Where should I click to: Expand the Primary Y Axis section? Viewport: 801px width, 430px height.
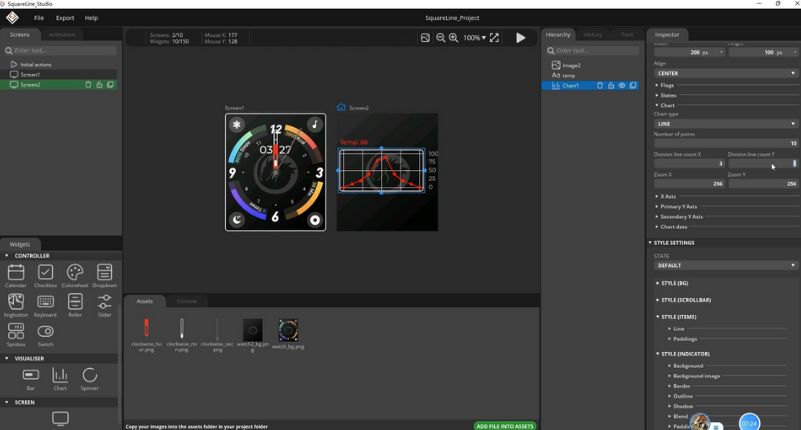(x=679, y=207)
